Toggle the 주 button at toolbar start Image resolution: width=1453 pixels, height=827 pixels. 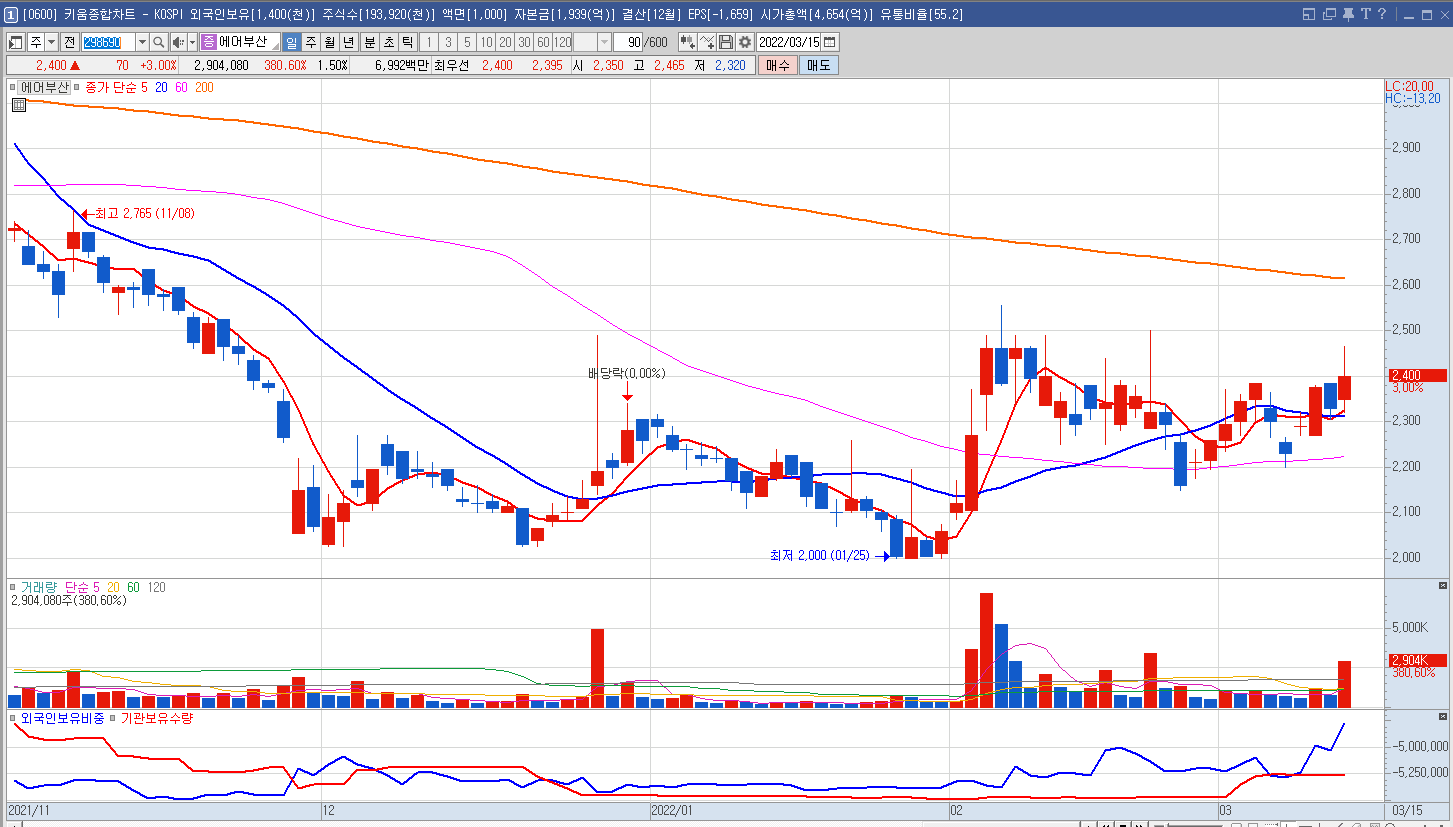point(35,42)
